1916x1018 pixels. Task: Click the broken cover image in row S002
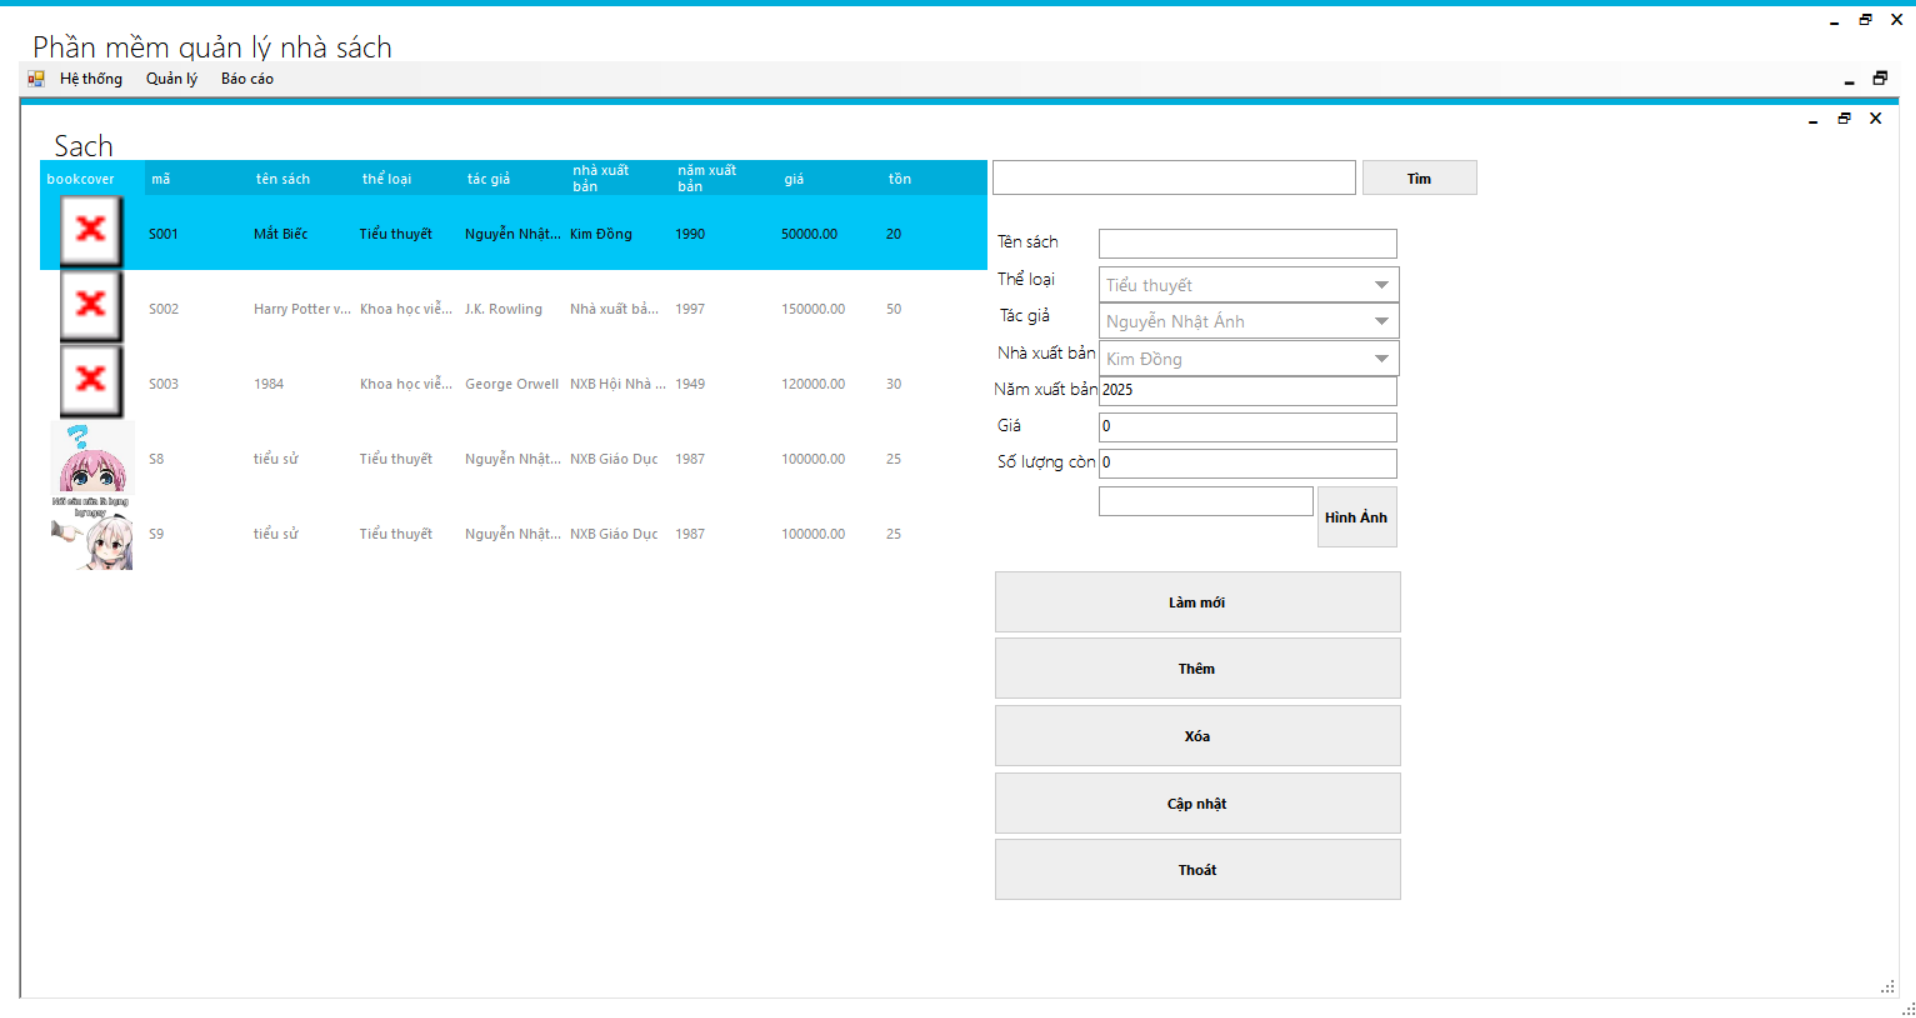point(91,306)
